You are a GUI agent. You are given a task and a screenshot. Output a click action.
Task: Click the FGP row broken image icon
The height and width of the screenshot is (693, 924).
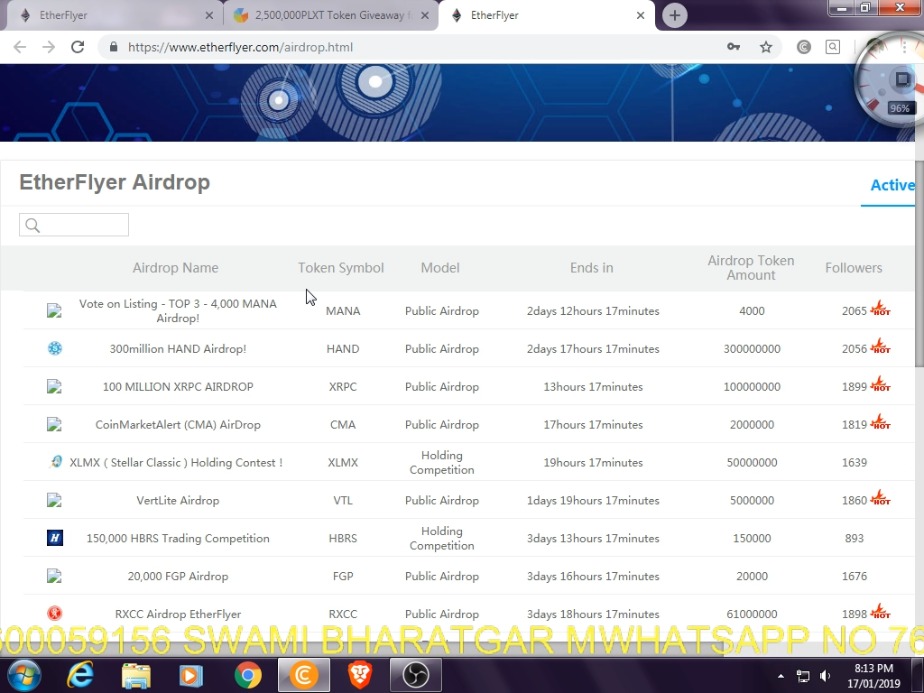pyautogui.click(x=54, y=576)
